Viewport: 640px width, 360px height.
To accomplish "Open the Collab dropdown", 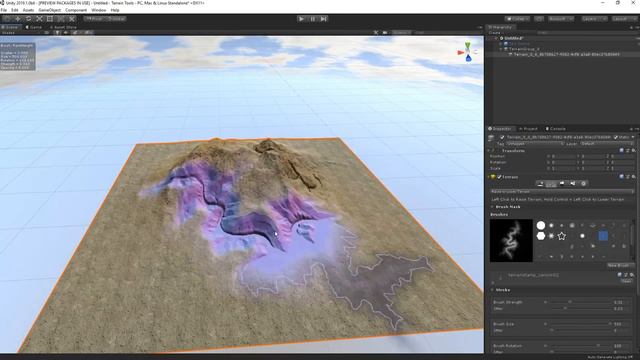I will click(517, 19).
